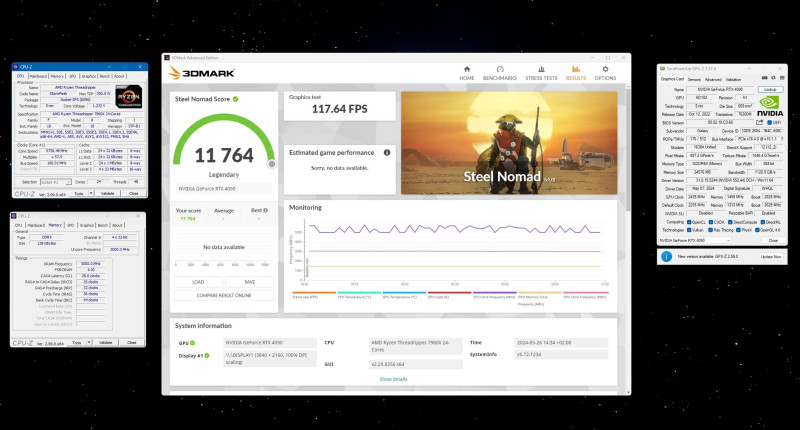
Task: Open the 3DMark Stress Tests section
Action: pos(541,73)
